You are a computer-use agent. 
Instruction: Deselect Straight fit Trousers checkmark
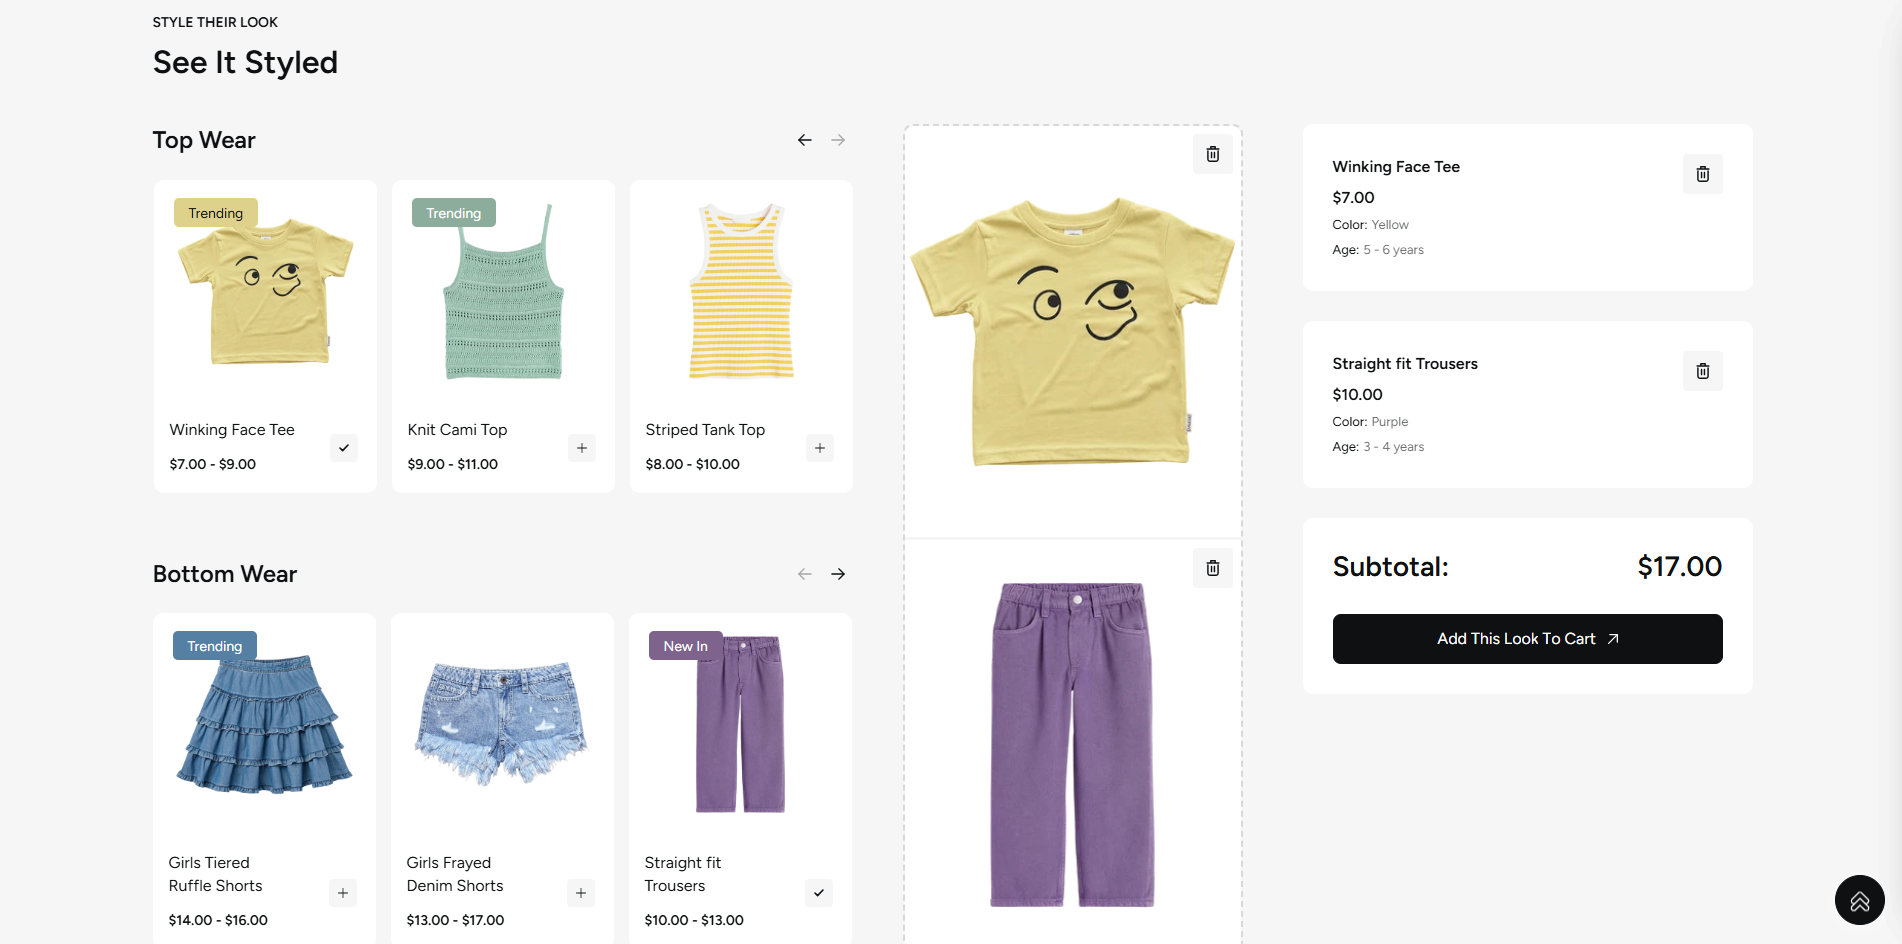point(819,893)
